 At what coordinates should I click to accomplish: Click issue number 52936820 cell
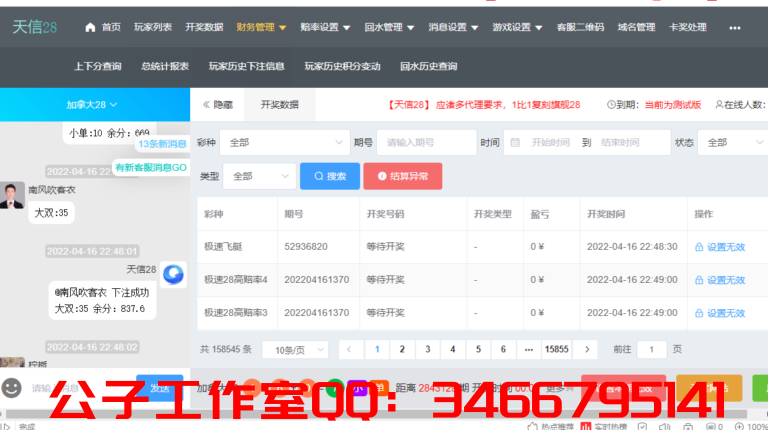click(x=306, y=246)
